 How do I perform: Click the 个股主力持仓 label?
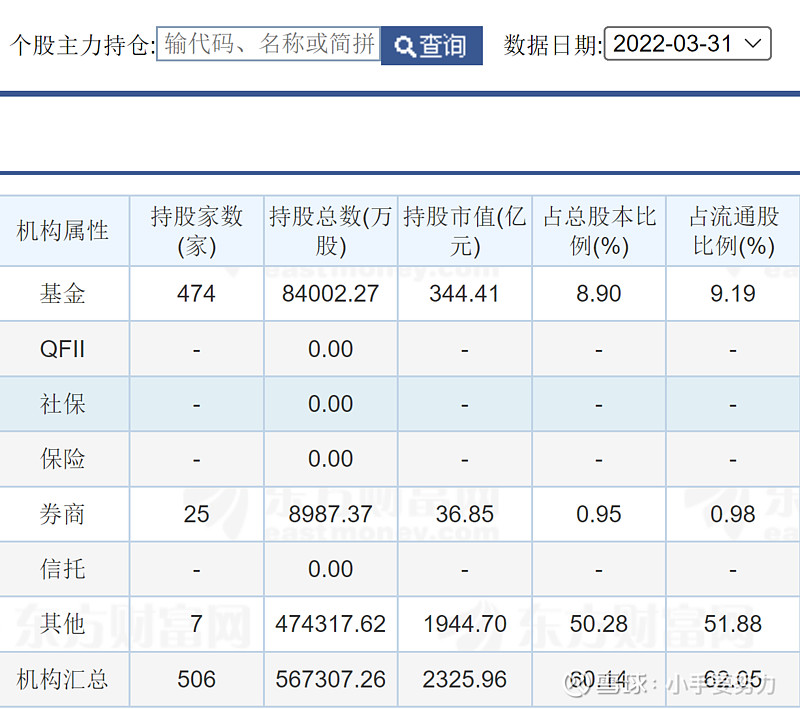pyautogui.click(x=82, y=45)
